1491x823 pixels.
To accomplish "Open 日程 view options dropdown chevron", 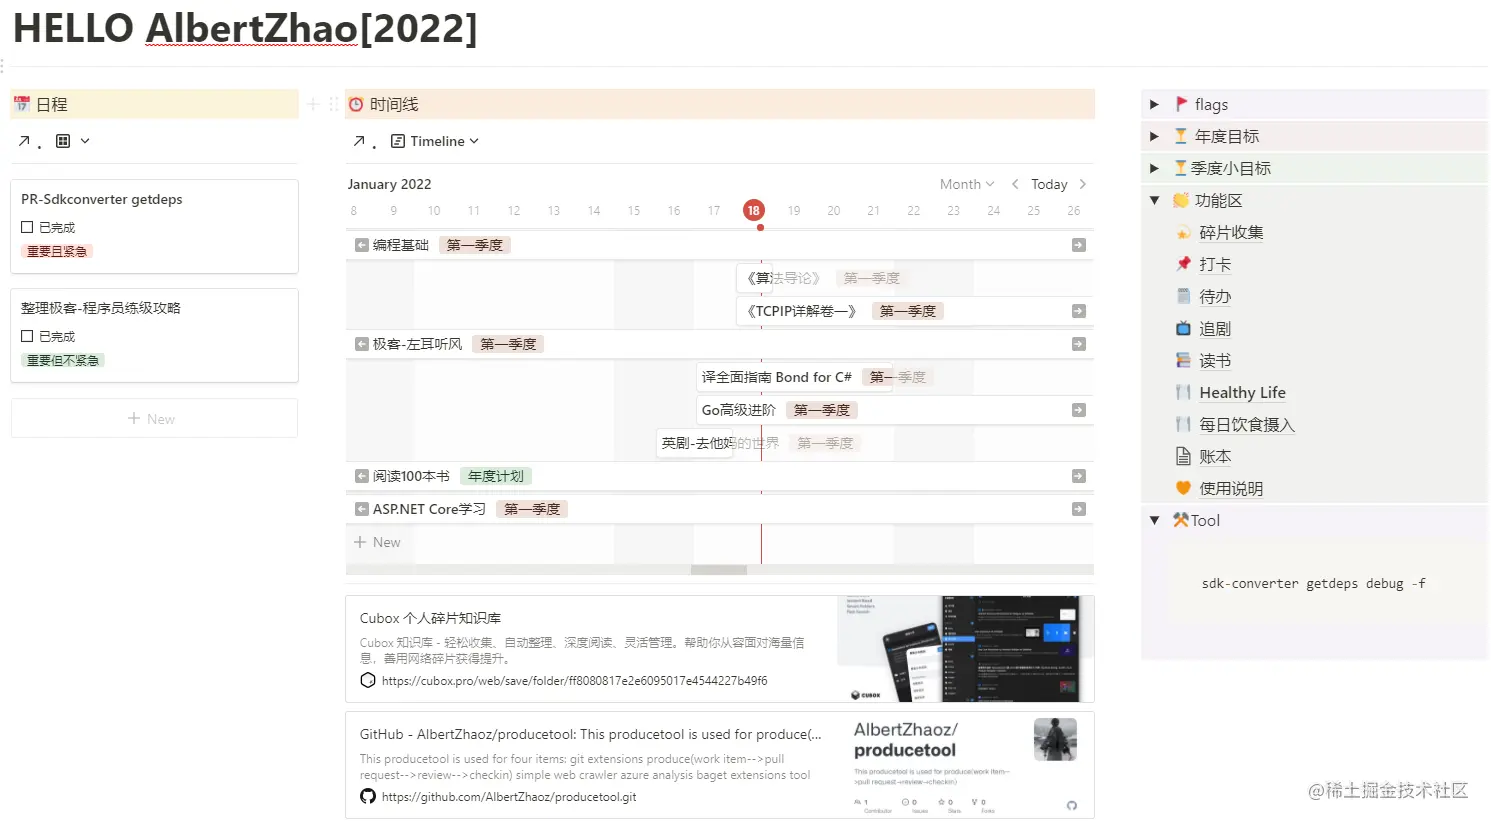I will coord(85,141).
